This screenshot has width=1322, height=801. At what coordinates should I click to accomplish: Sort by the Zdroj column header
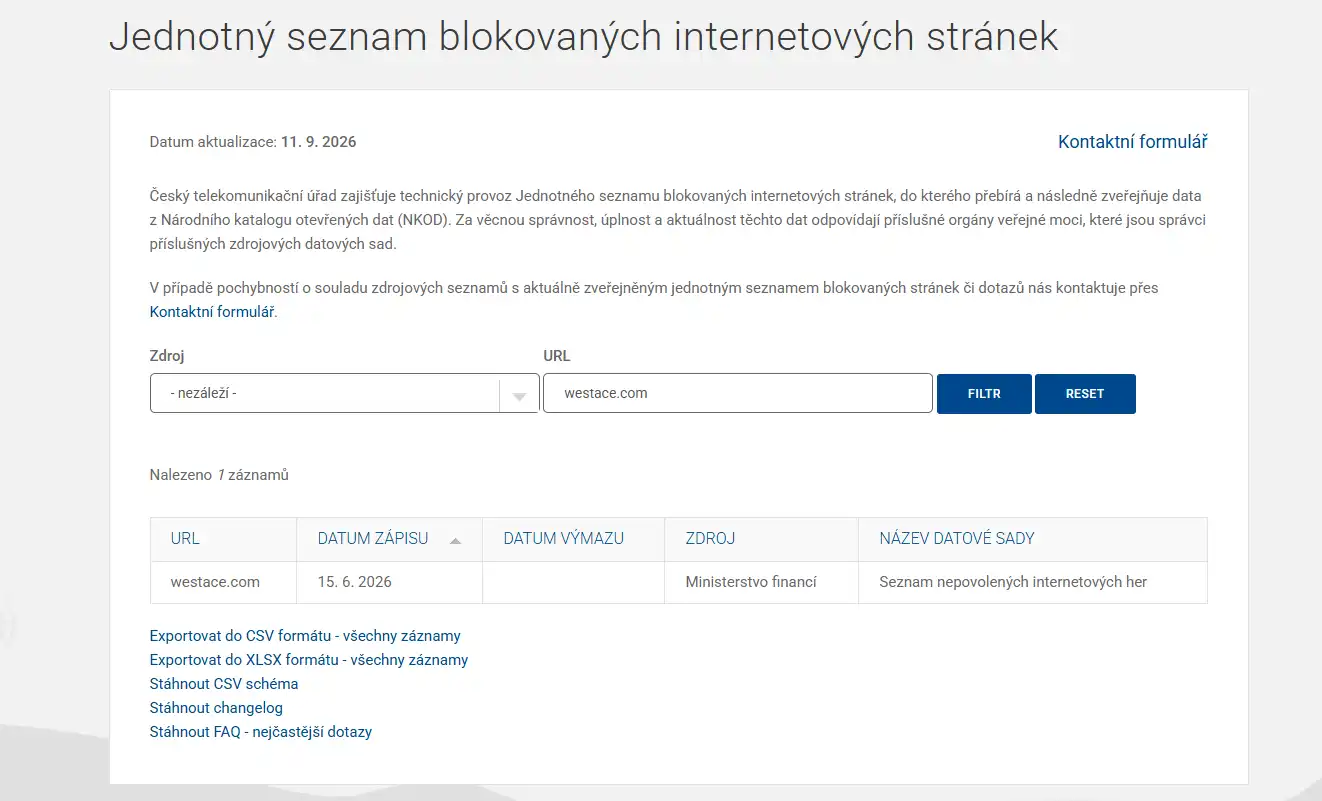[710, 538]
